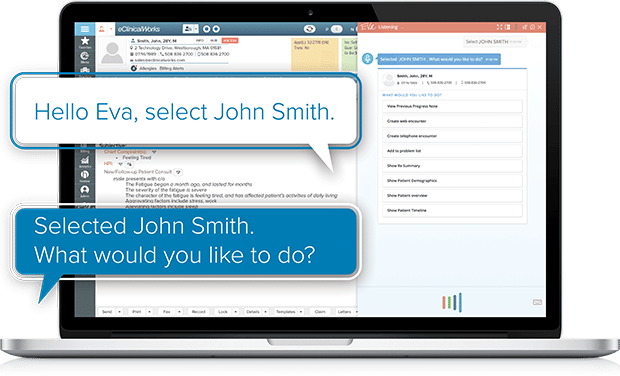
Task: Open Favorites star in the sidebar
Action: [85, 42]
